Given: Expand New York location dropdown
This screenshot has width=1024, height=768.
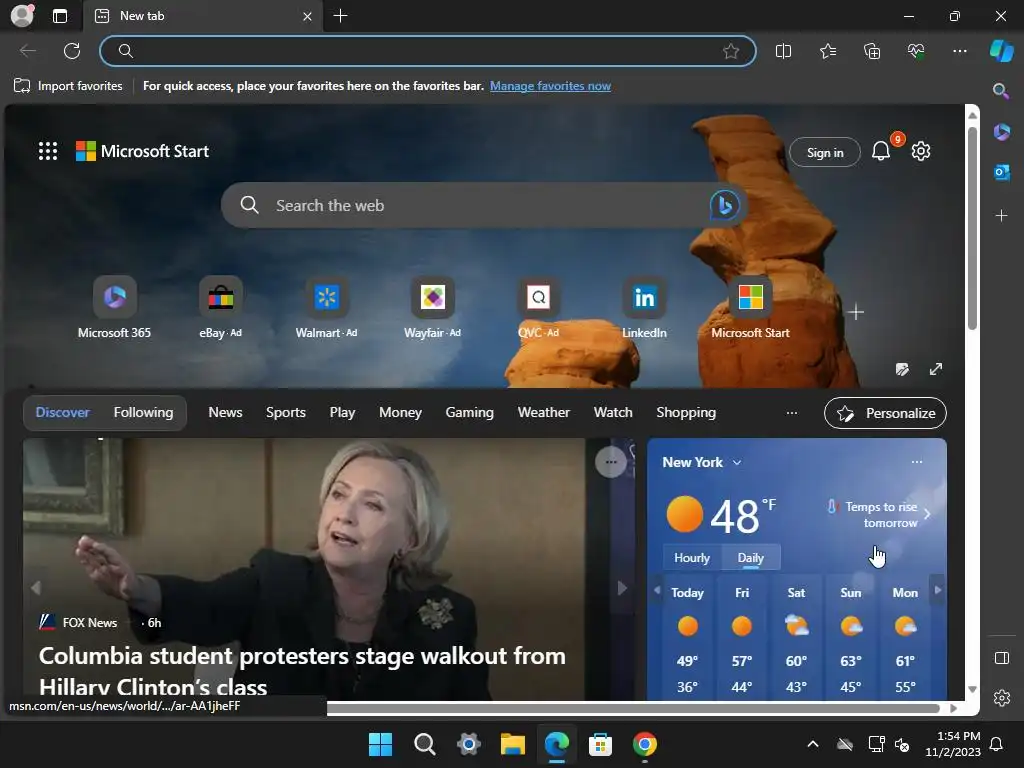Looking at the screenshot, I should pos(737,462).
